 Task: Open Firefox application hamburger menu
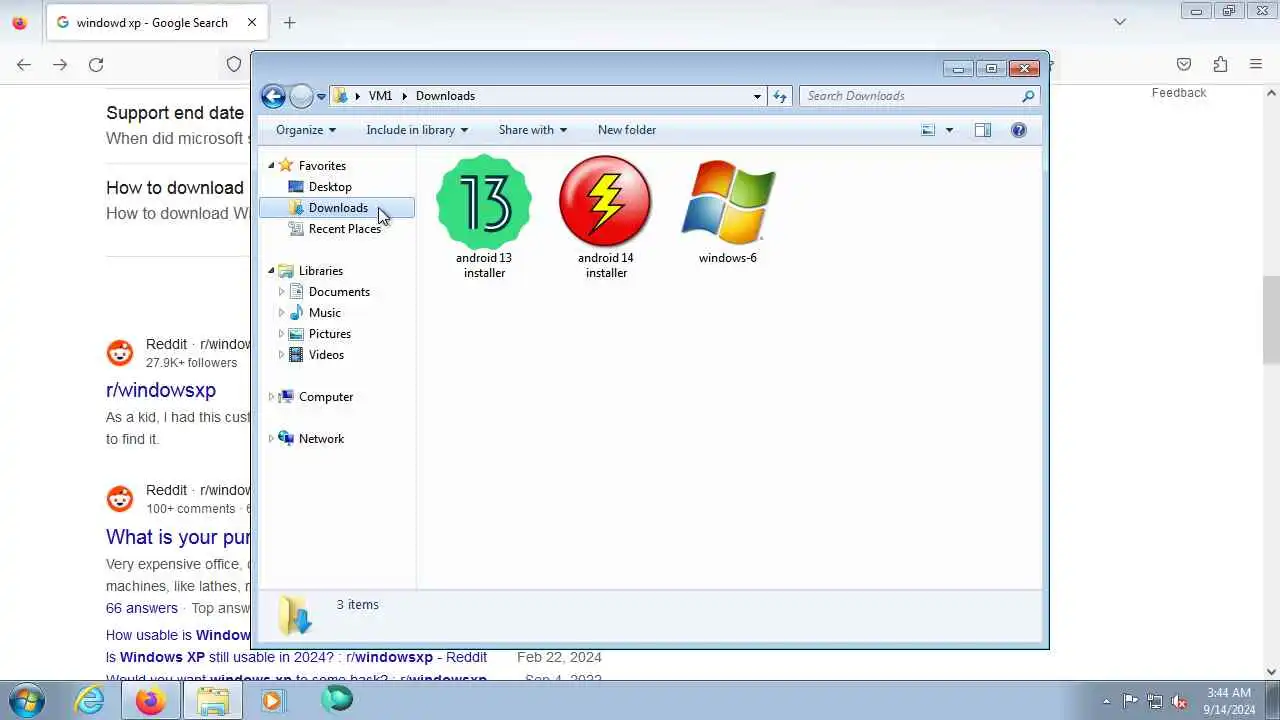[x=1256, y=64]
